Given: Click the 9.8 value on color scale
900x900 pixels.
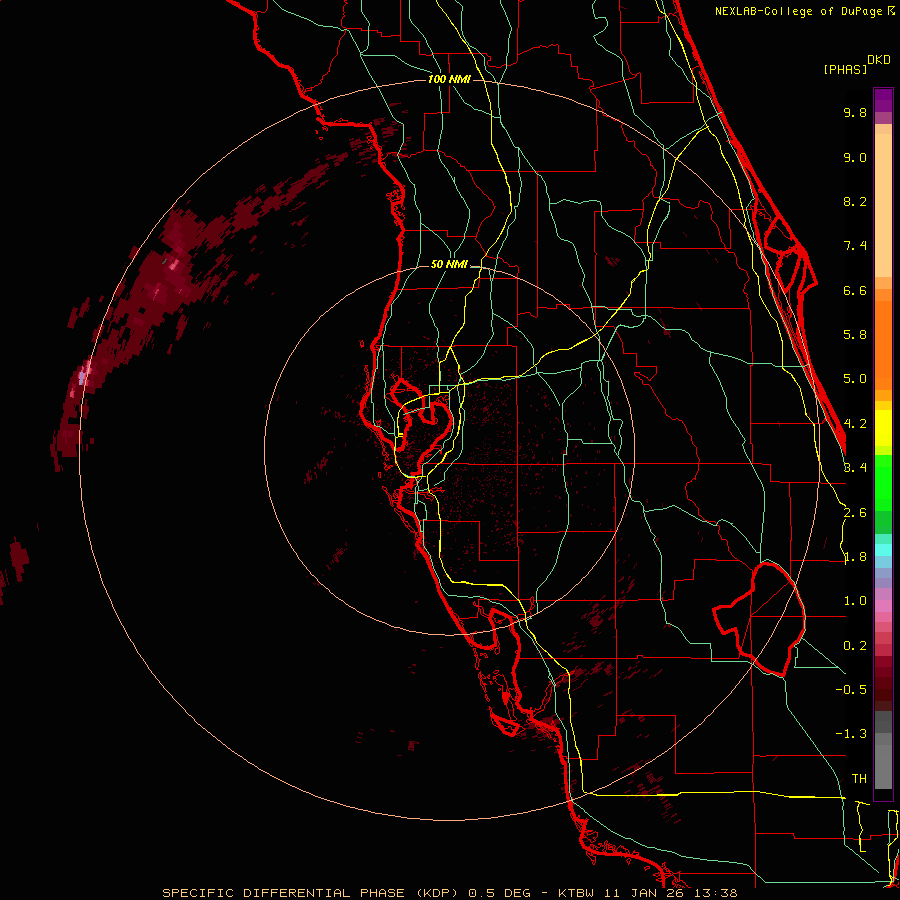Looking at the screenshot, I should point(855,112).
